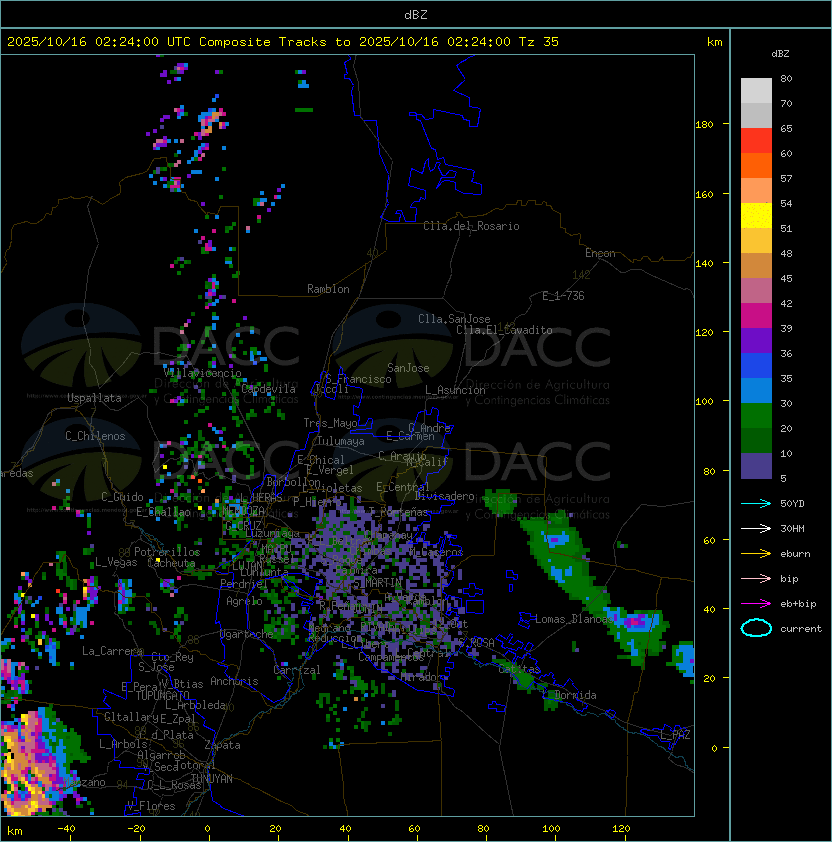Click the La_Carrera map label

coord(112,651)
